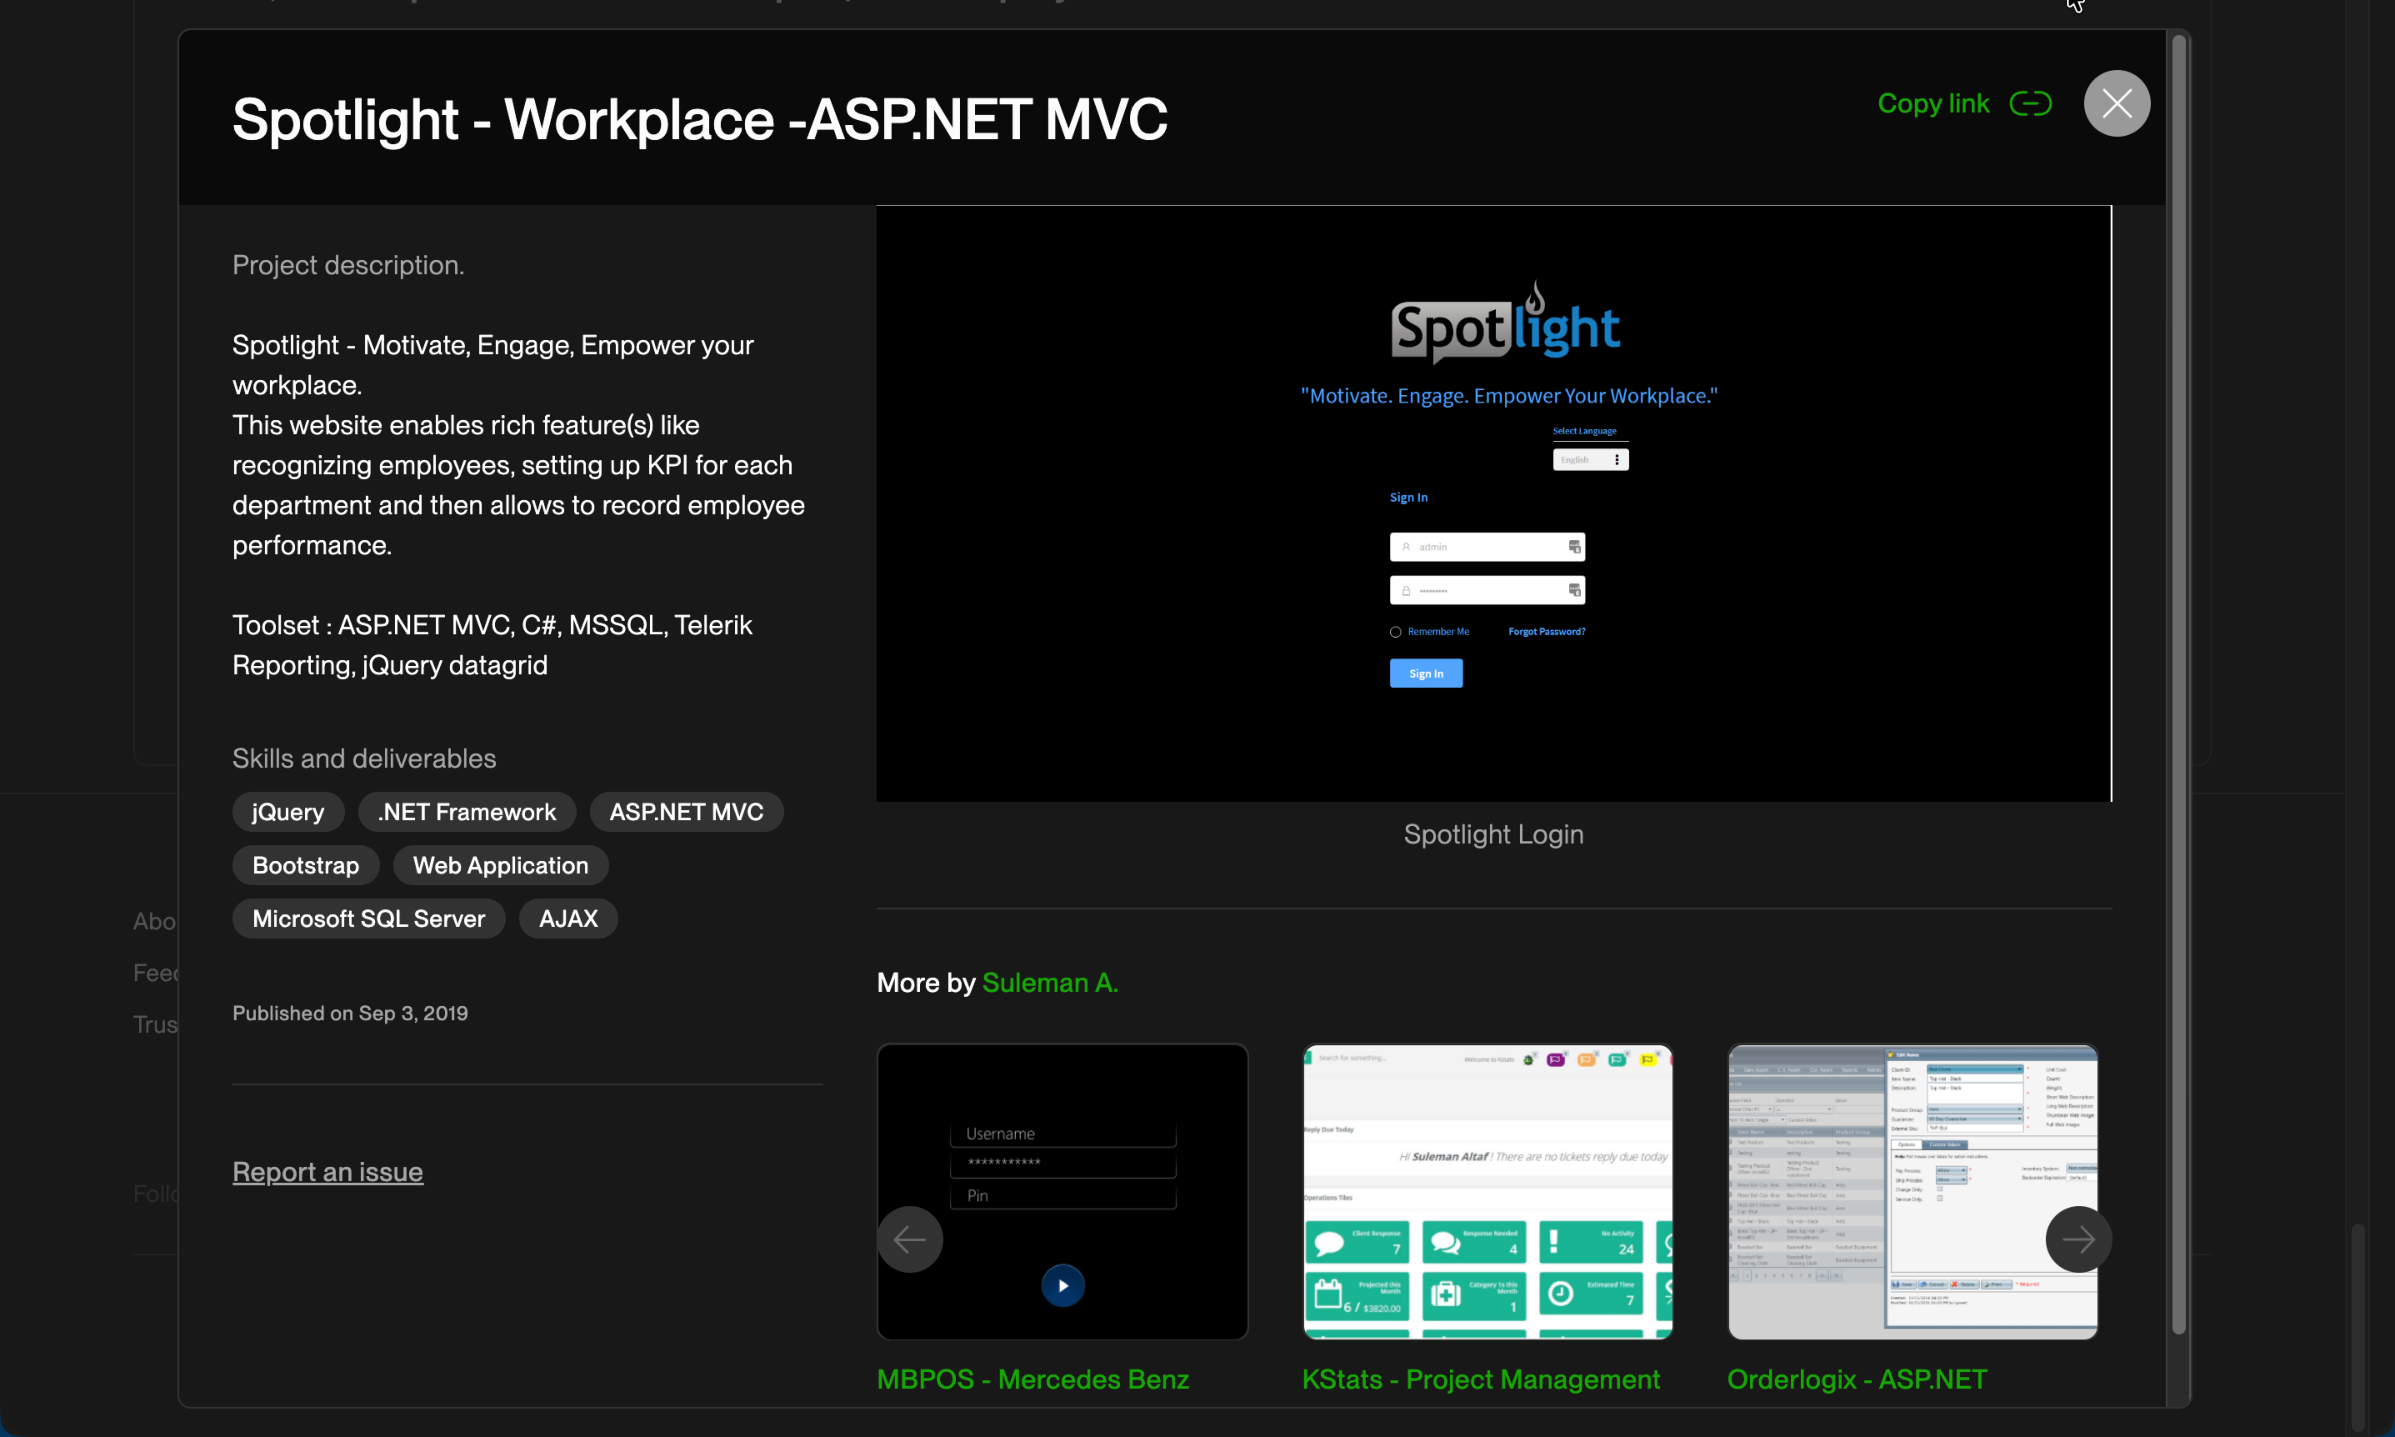Click the person icon in the admin username field
The image size is (2395, 1437).
[x=1405, y=547]
